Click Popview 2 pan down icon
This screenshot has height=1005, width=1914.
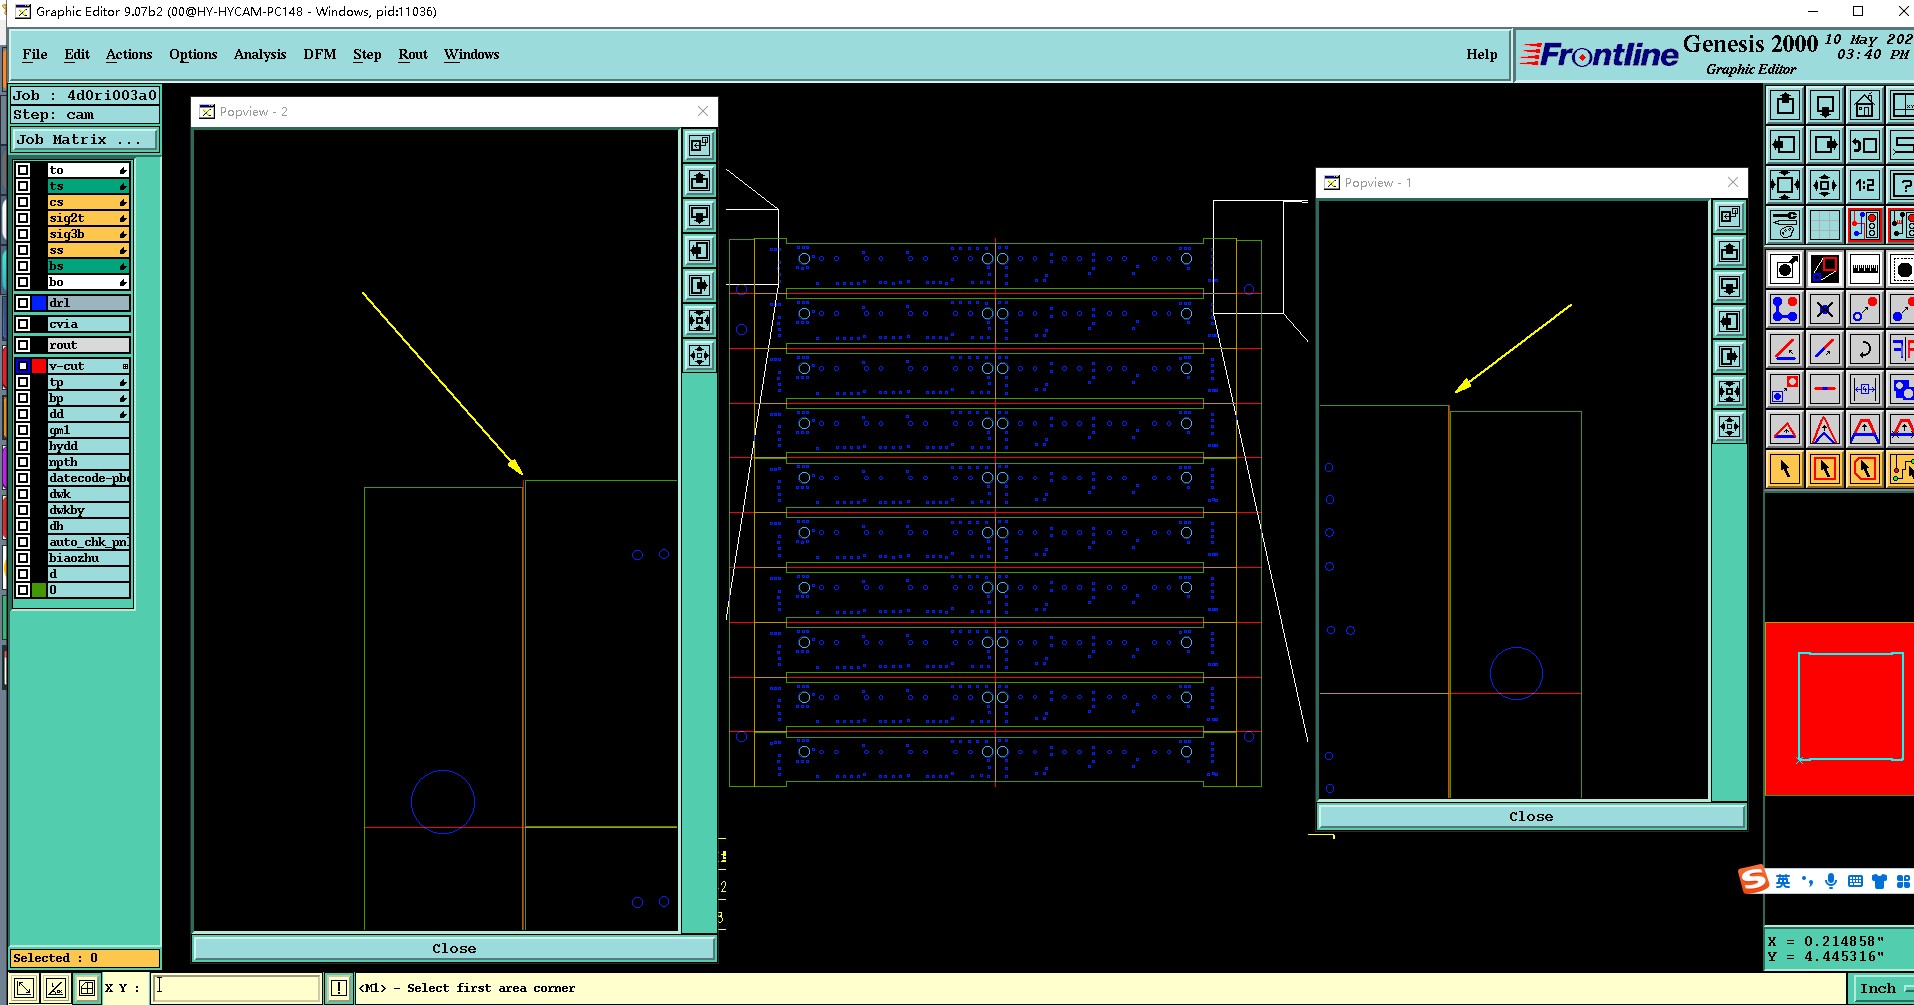(x=700, y=216)
